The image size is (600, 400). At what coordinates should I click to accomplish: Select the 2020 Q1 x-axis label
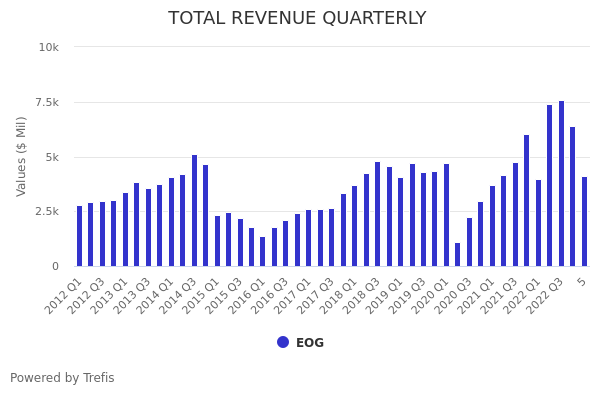[429, 295]
